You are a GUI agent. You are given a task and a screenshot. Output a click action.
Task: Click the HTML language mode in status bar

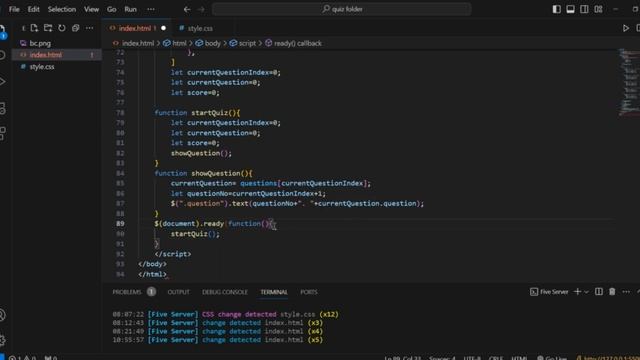tap(519, 358)
